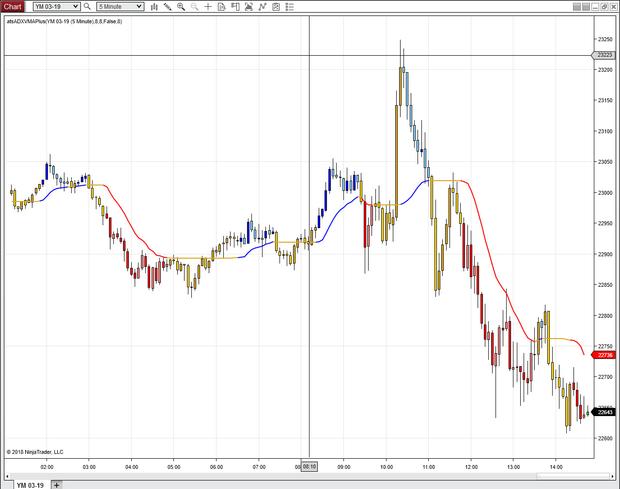Open the indicators icon in toolbar
Viewport: 620px width, 489px height.
click(x=248, y=6)
